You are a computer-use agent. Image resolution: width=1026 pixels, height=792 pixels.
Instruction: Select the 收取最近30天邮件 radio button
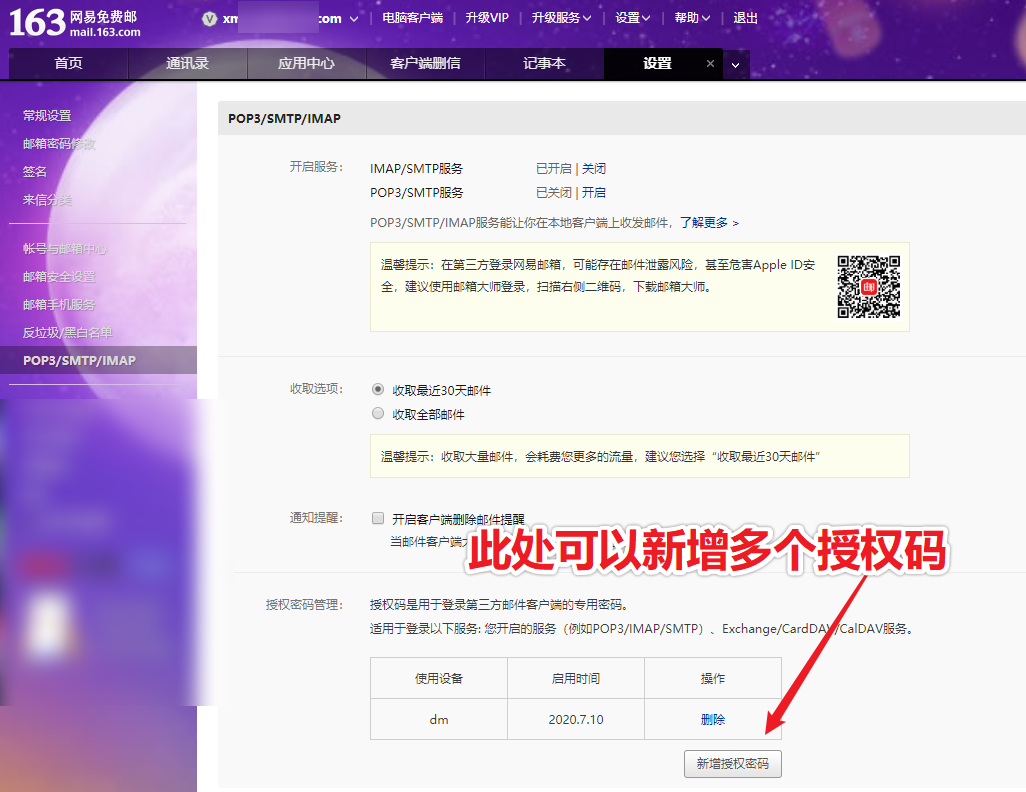click(378, 389)
